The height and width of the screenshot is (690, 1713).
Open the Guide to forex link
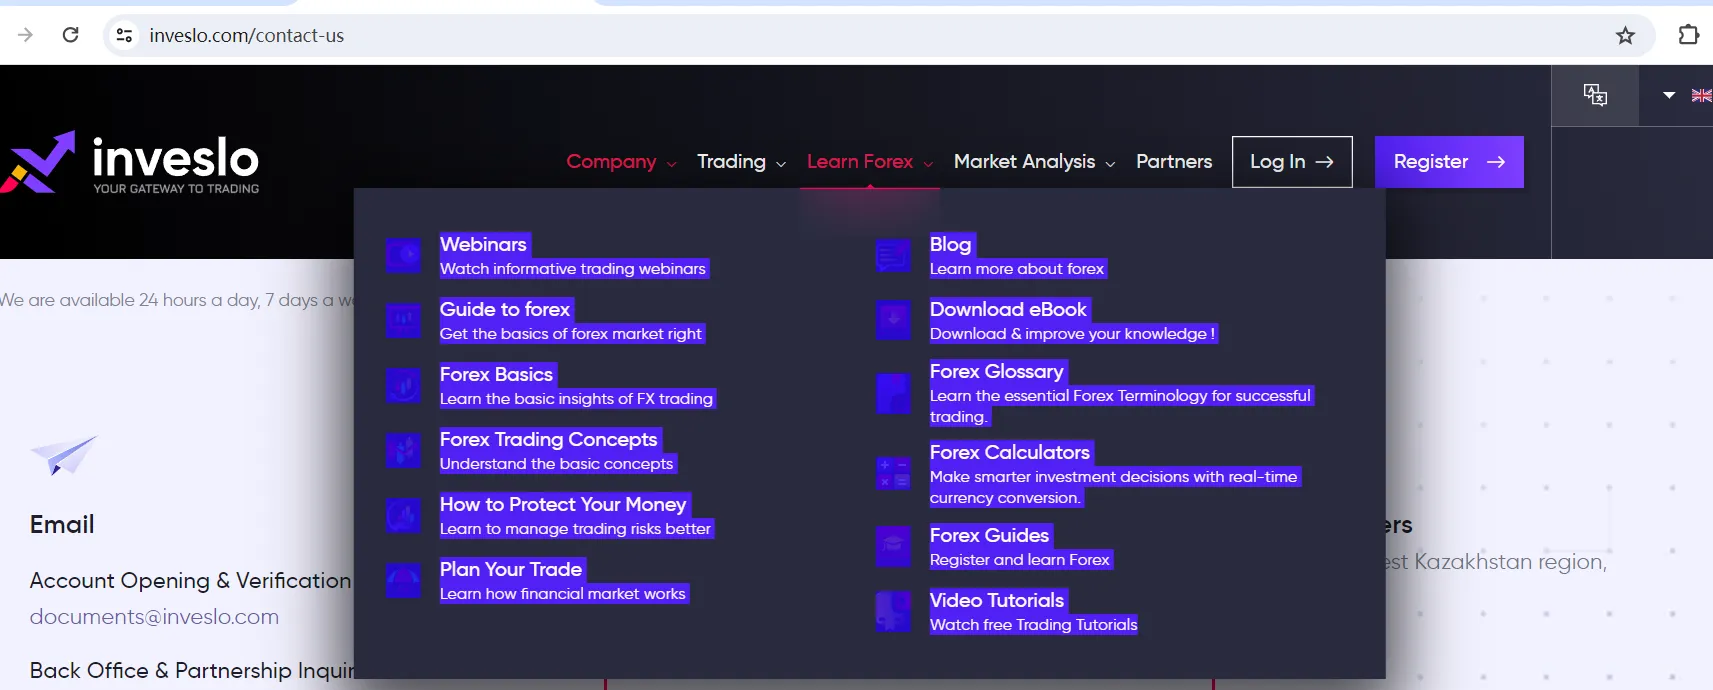505,309
